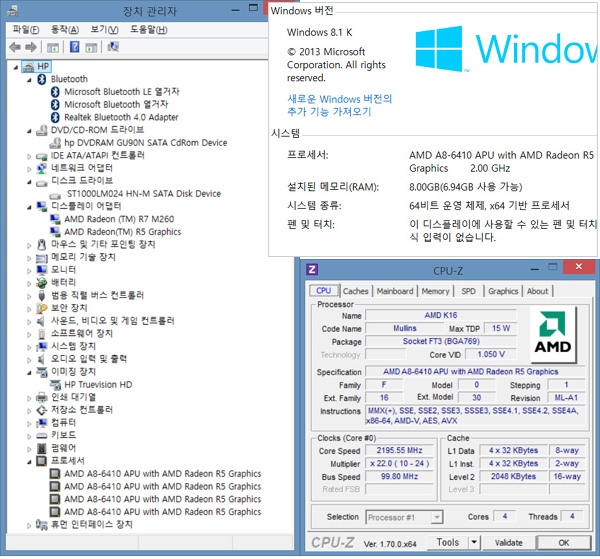Screen dimensions: 600x559
Task: Click the 사운드, 비디오 및 게임 컨트롤러 icon
Action: point(41,321)
